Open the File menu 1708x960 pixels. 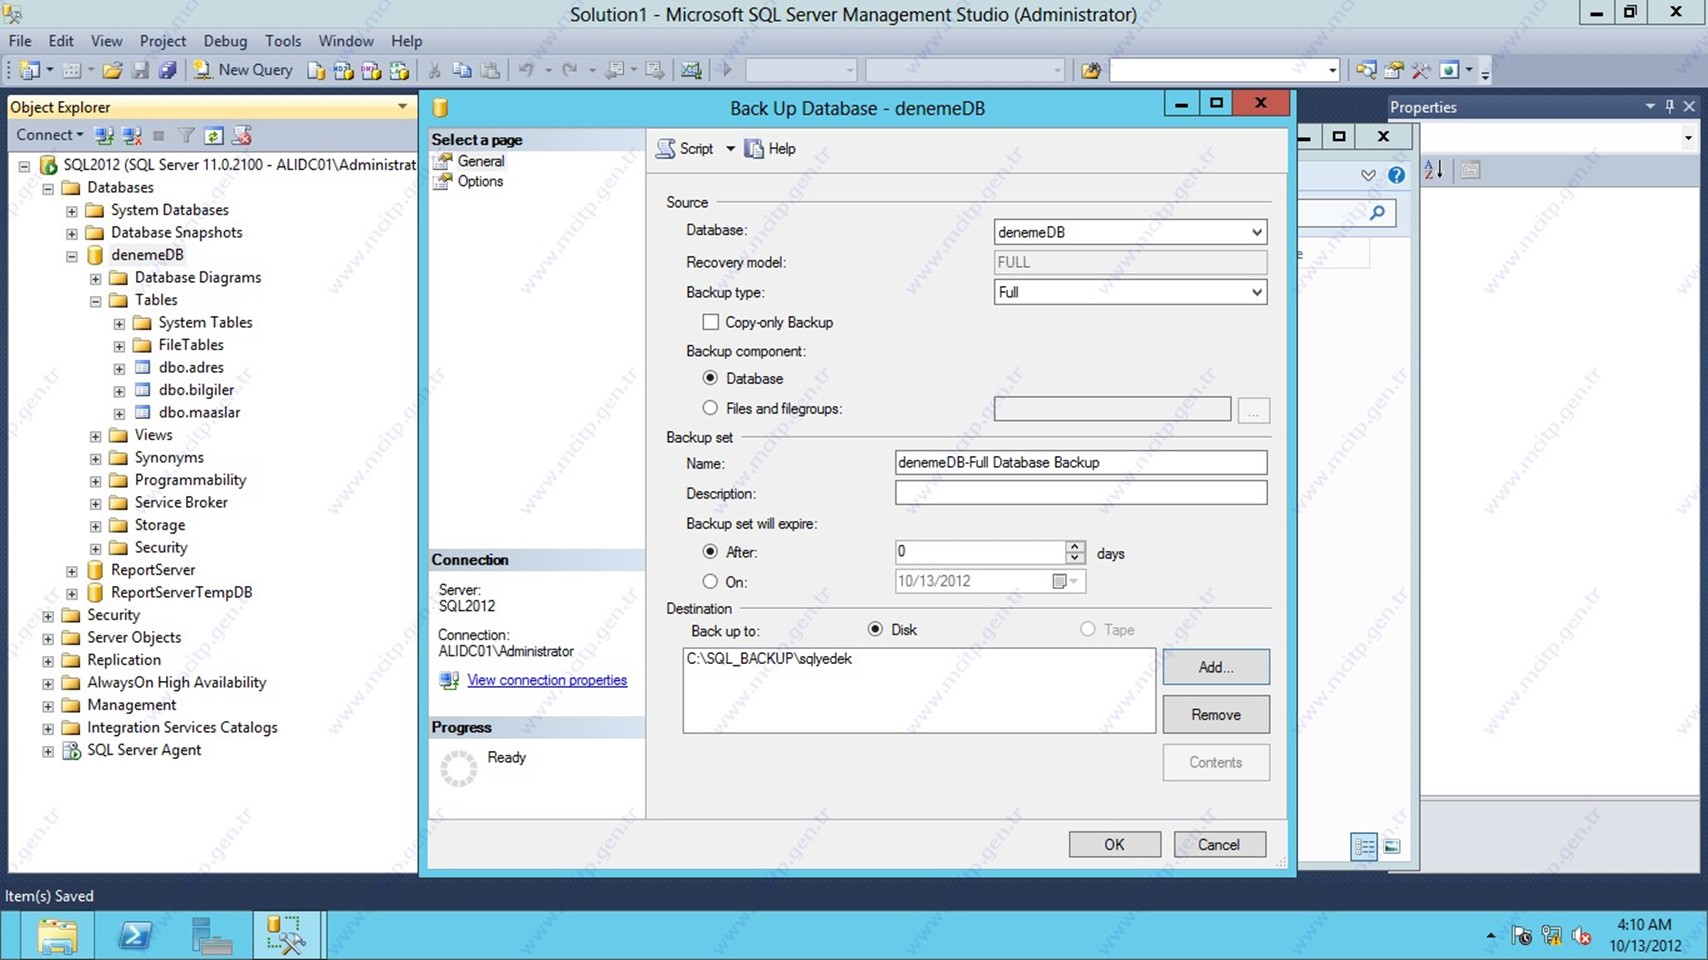(20, 41)
